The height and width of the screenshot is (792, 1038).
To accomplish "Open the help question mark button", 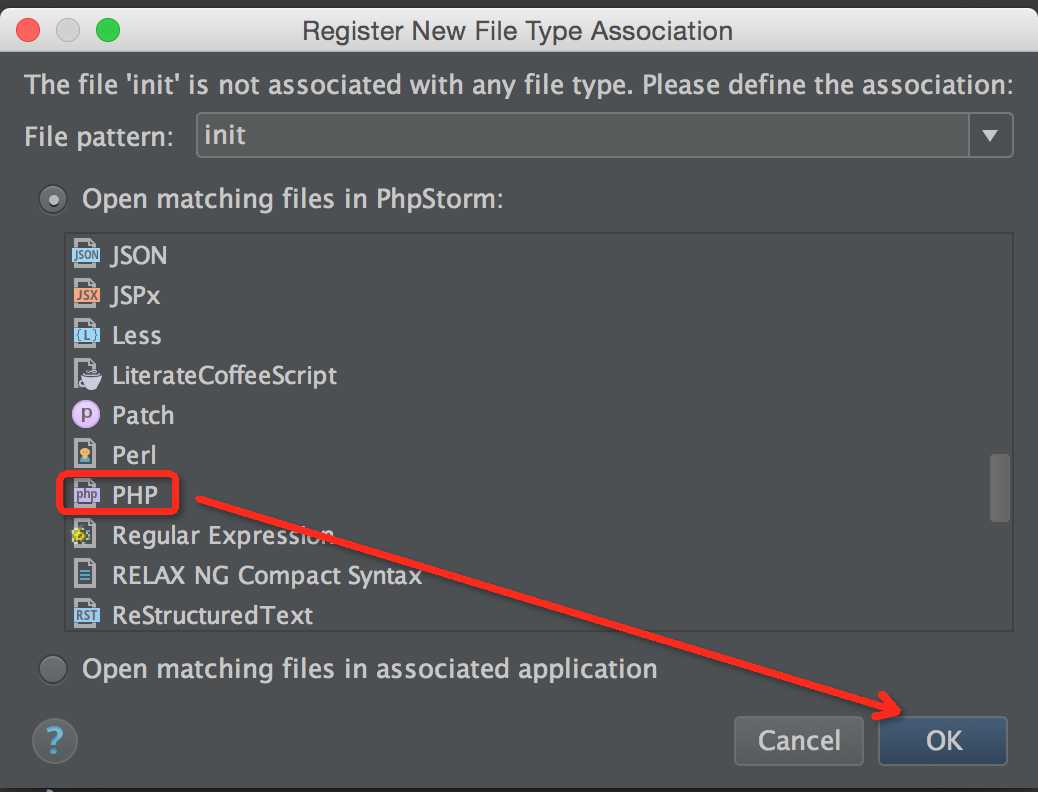I will click(x=54, y=740).
